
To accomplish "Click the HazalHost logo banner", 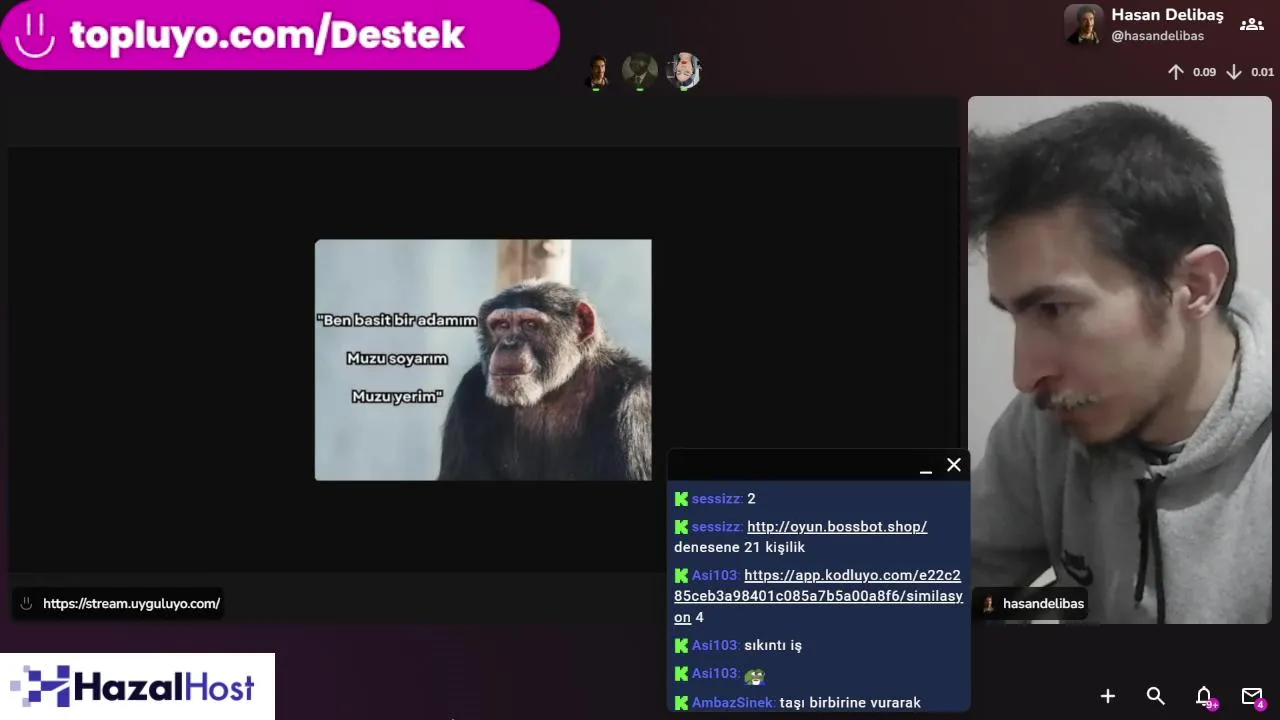I will [137, 687].
